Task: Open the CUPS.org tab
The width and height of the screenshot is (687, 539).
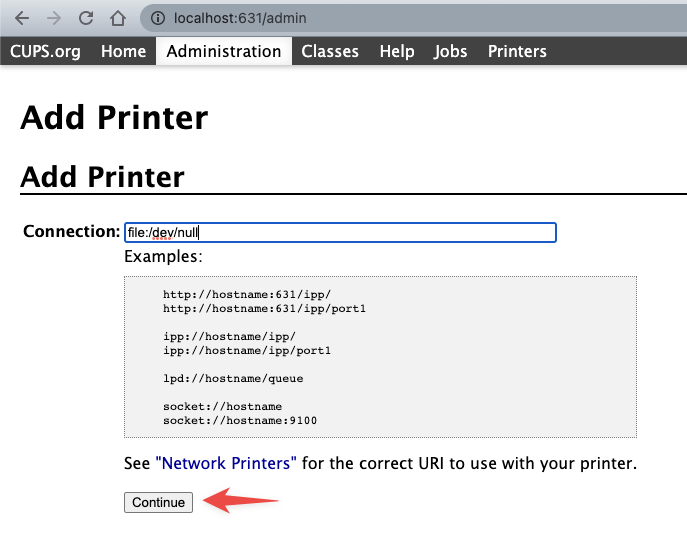Action: pos(45,51)
